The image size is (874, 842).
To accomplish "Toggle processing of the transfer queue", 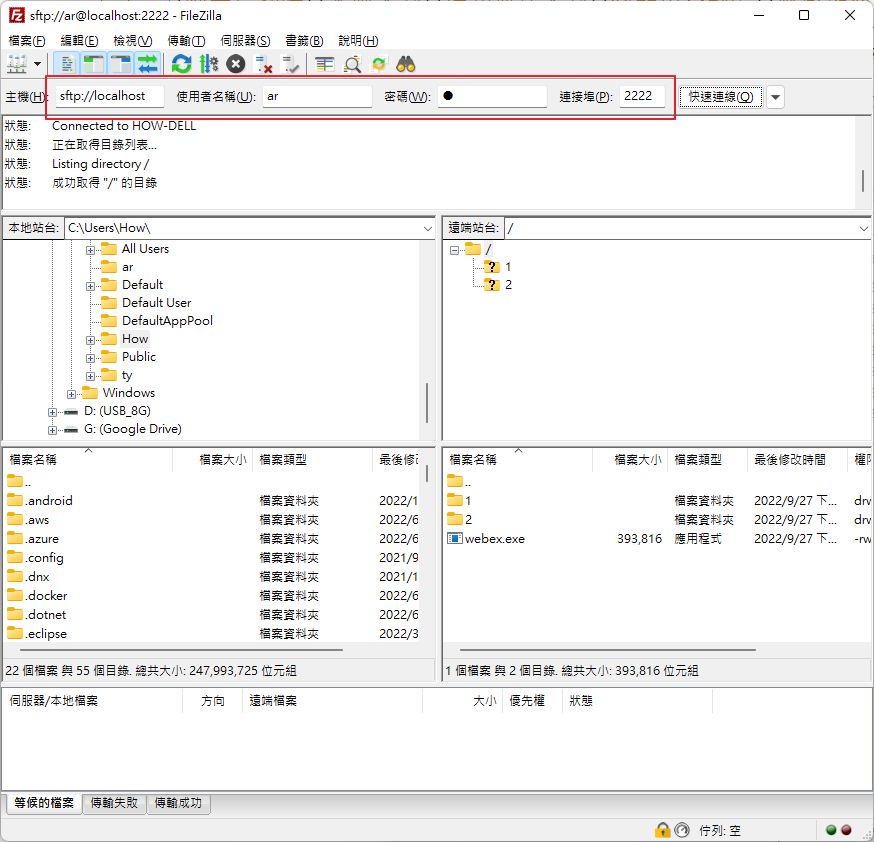I will [208, 65].
